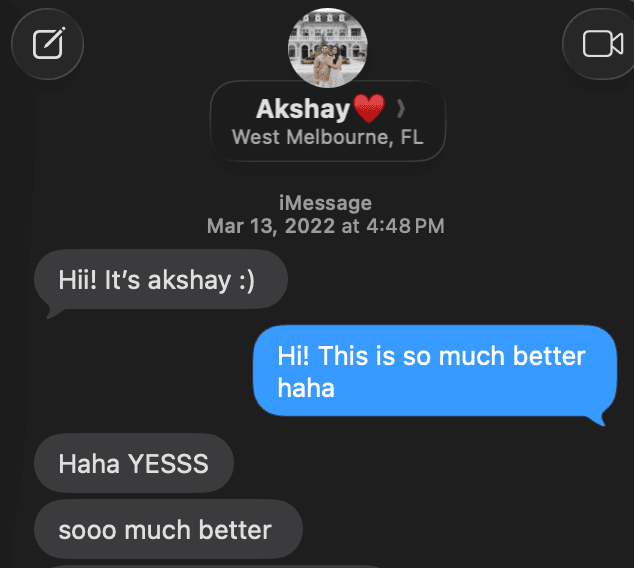Click the smiley ":)" in first message
The image size is (634, 568).
(x=247, y=281)
